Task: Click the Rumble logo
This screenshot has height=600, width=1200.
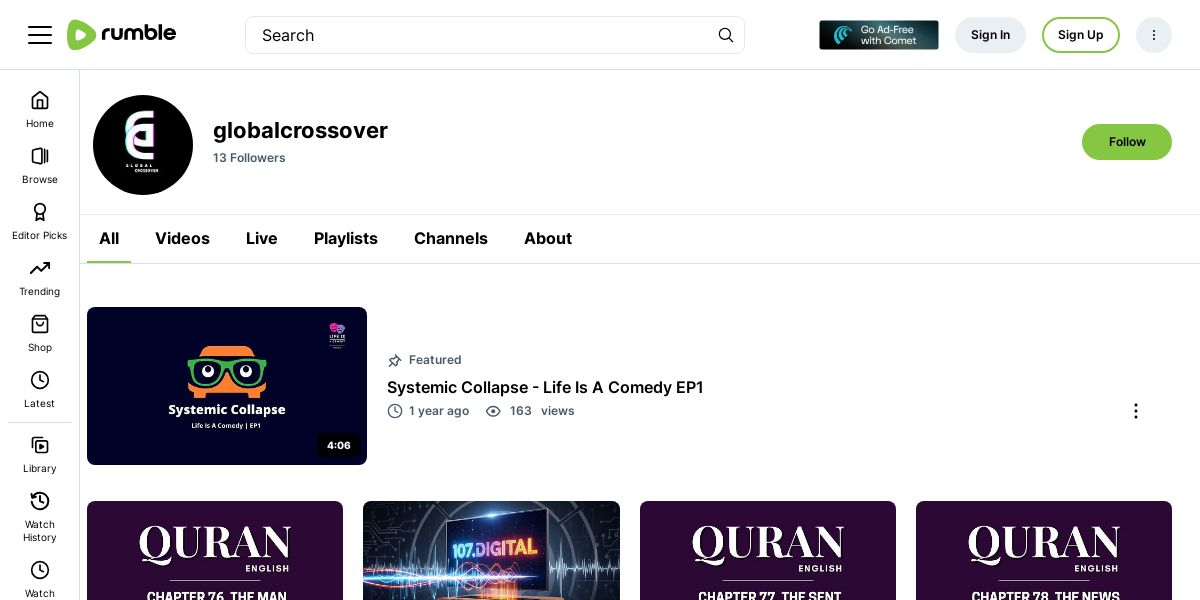Action: click(x=121, y=35)
